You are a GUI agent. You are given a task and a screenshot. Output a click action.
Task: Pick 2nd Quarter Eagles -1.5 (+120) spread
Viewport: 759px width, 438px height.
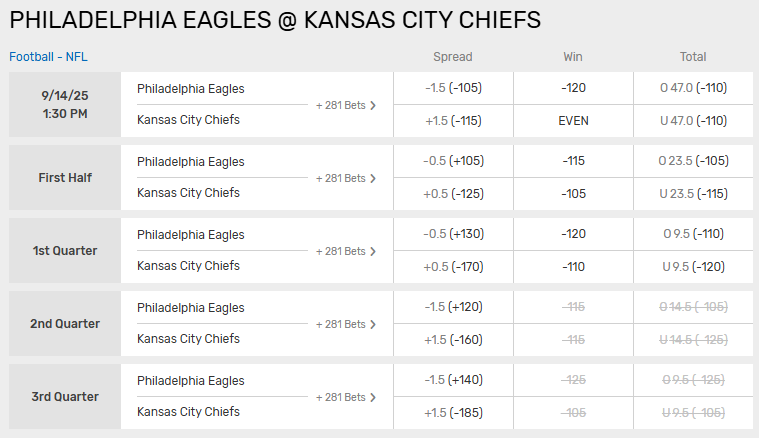(x=453, y=307)
